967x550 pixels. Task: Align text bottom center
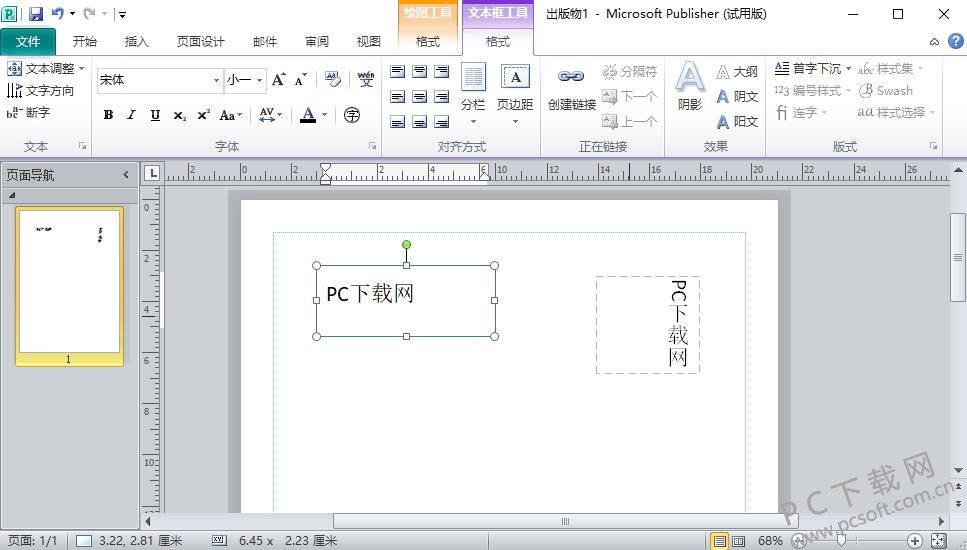click(x=419, y=121)
